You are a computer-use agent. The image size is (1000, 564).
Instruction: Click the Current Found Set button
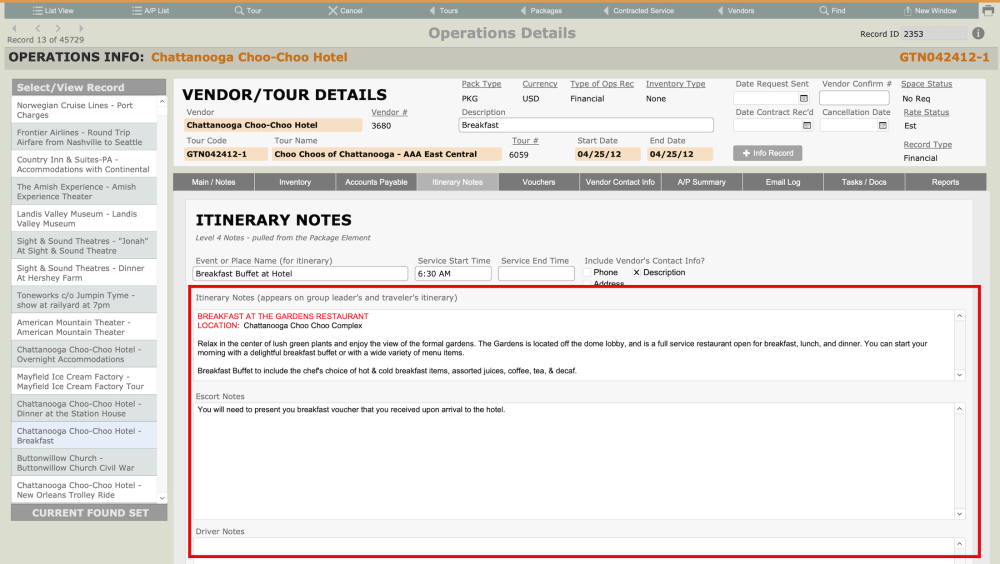[89, 513]
